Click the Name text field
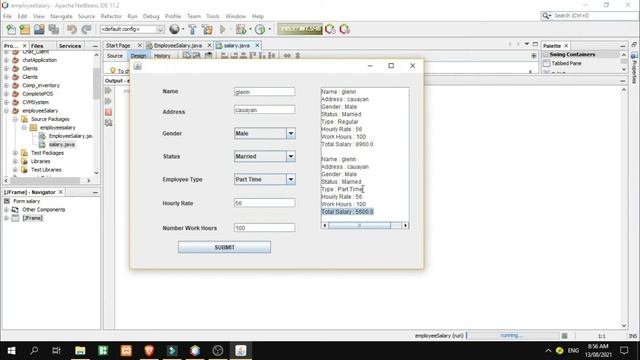 pyautogui.click(x=264, y=91)
